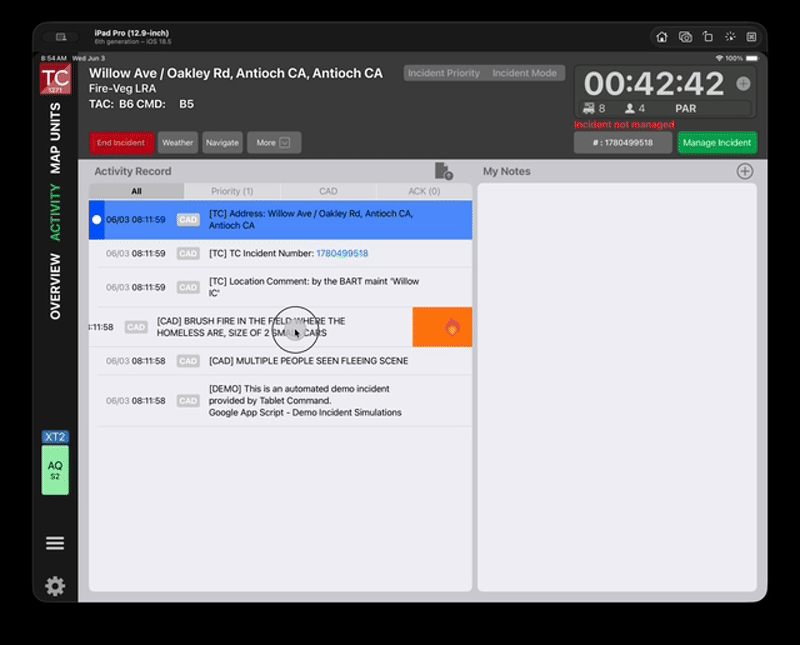Image resolution: width=800 pixels, height=645 pixels.
Task: Set Incident Mode
Action: [524, 73]
